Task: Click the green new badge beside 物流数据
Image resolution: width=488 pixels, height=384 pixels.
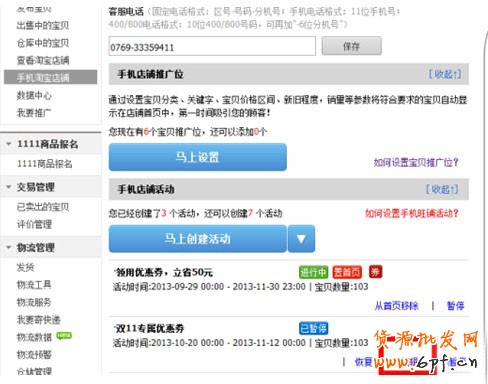Action: point(64,335)
